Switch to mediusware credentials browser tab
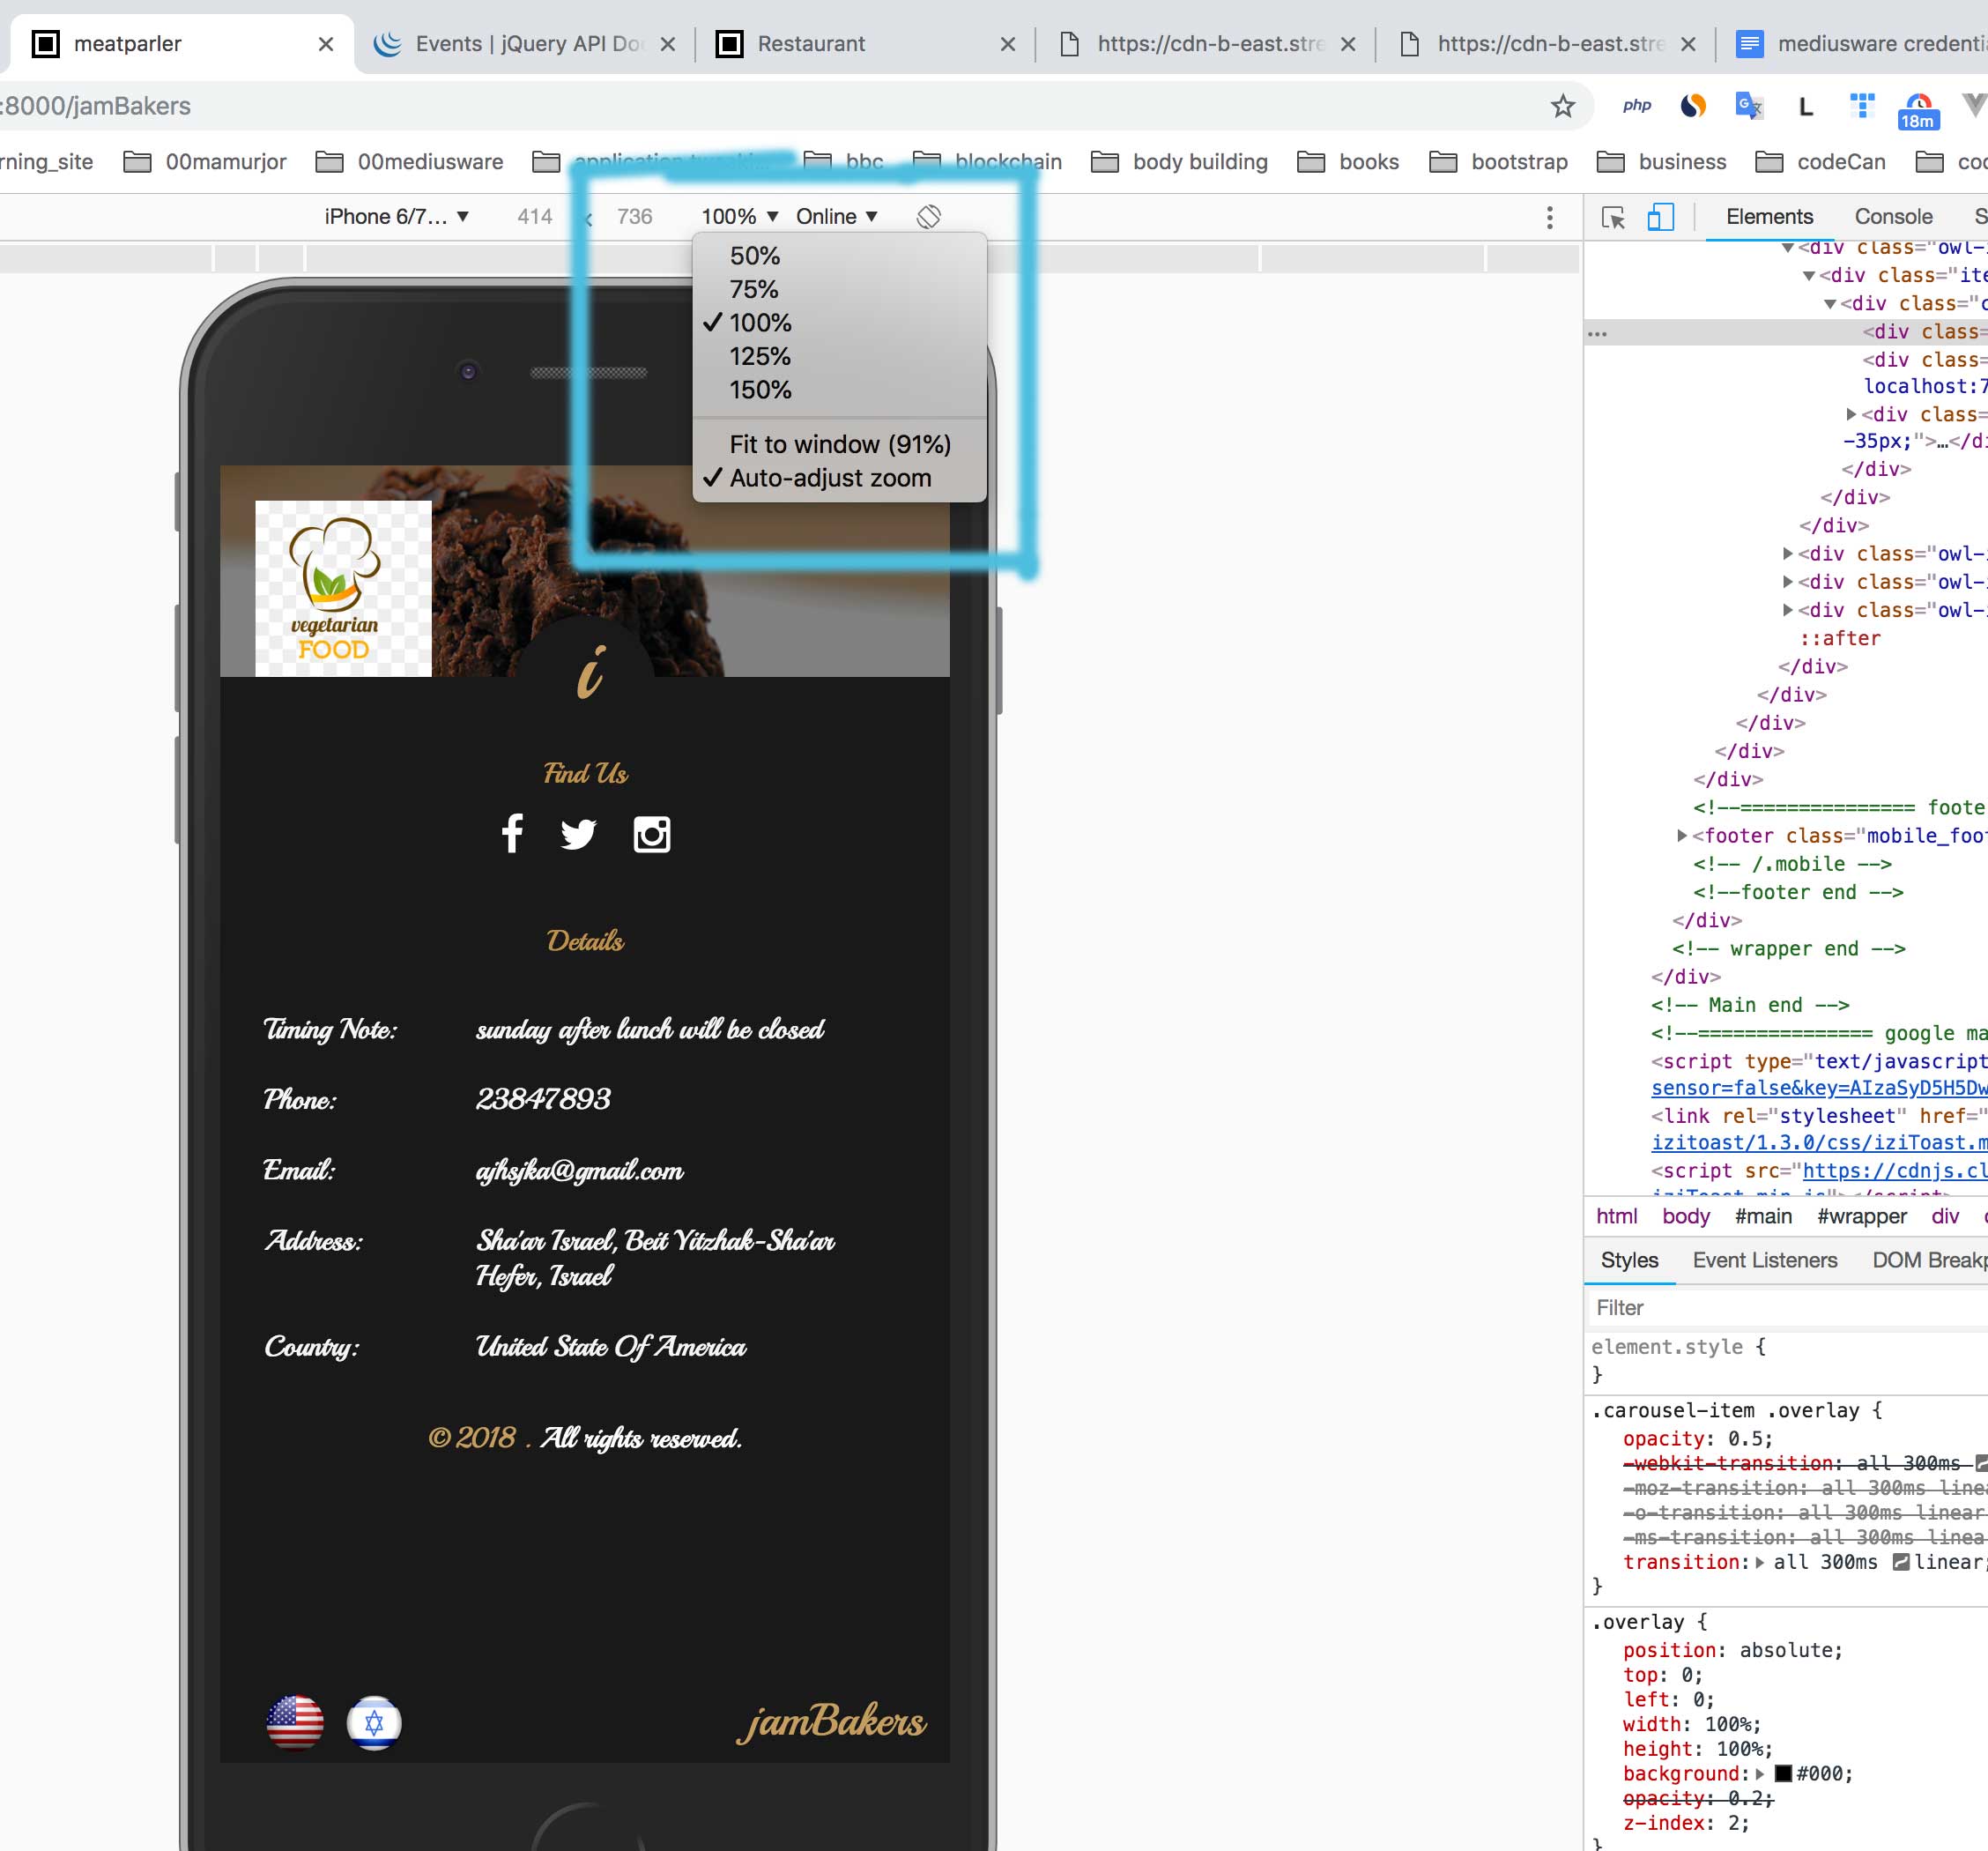Image resolution: width=1988 pixels, height=1851 pixels. [1860, 44]
